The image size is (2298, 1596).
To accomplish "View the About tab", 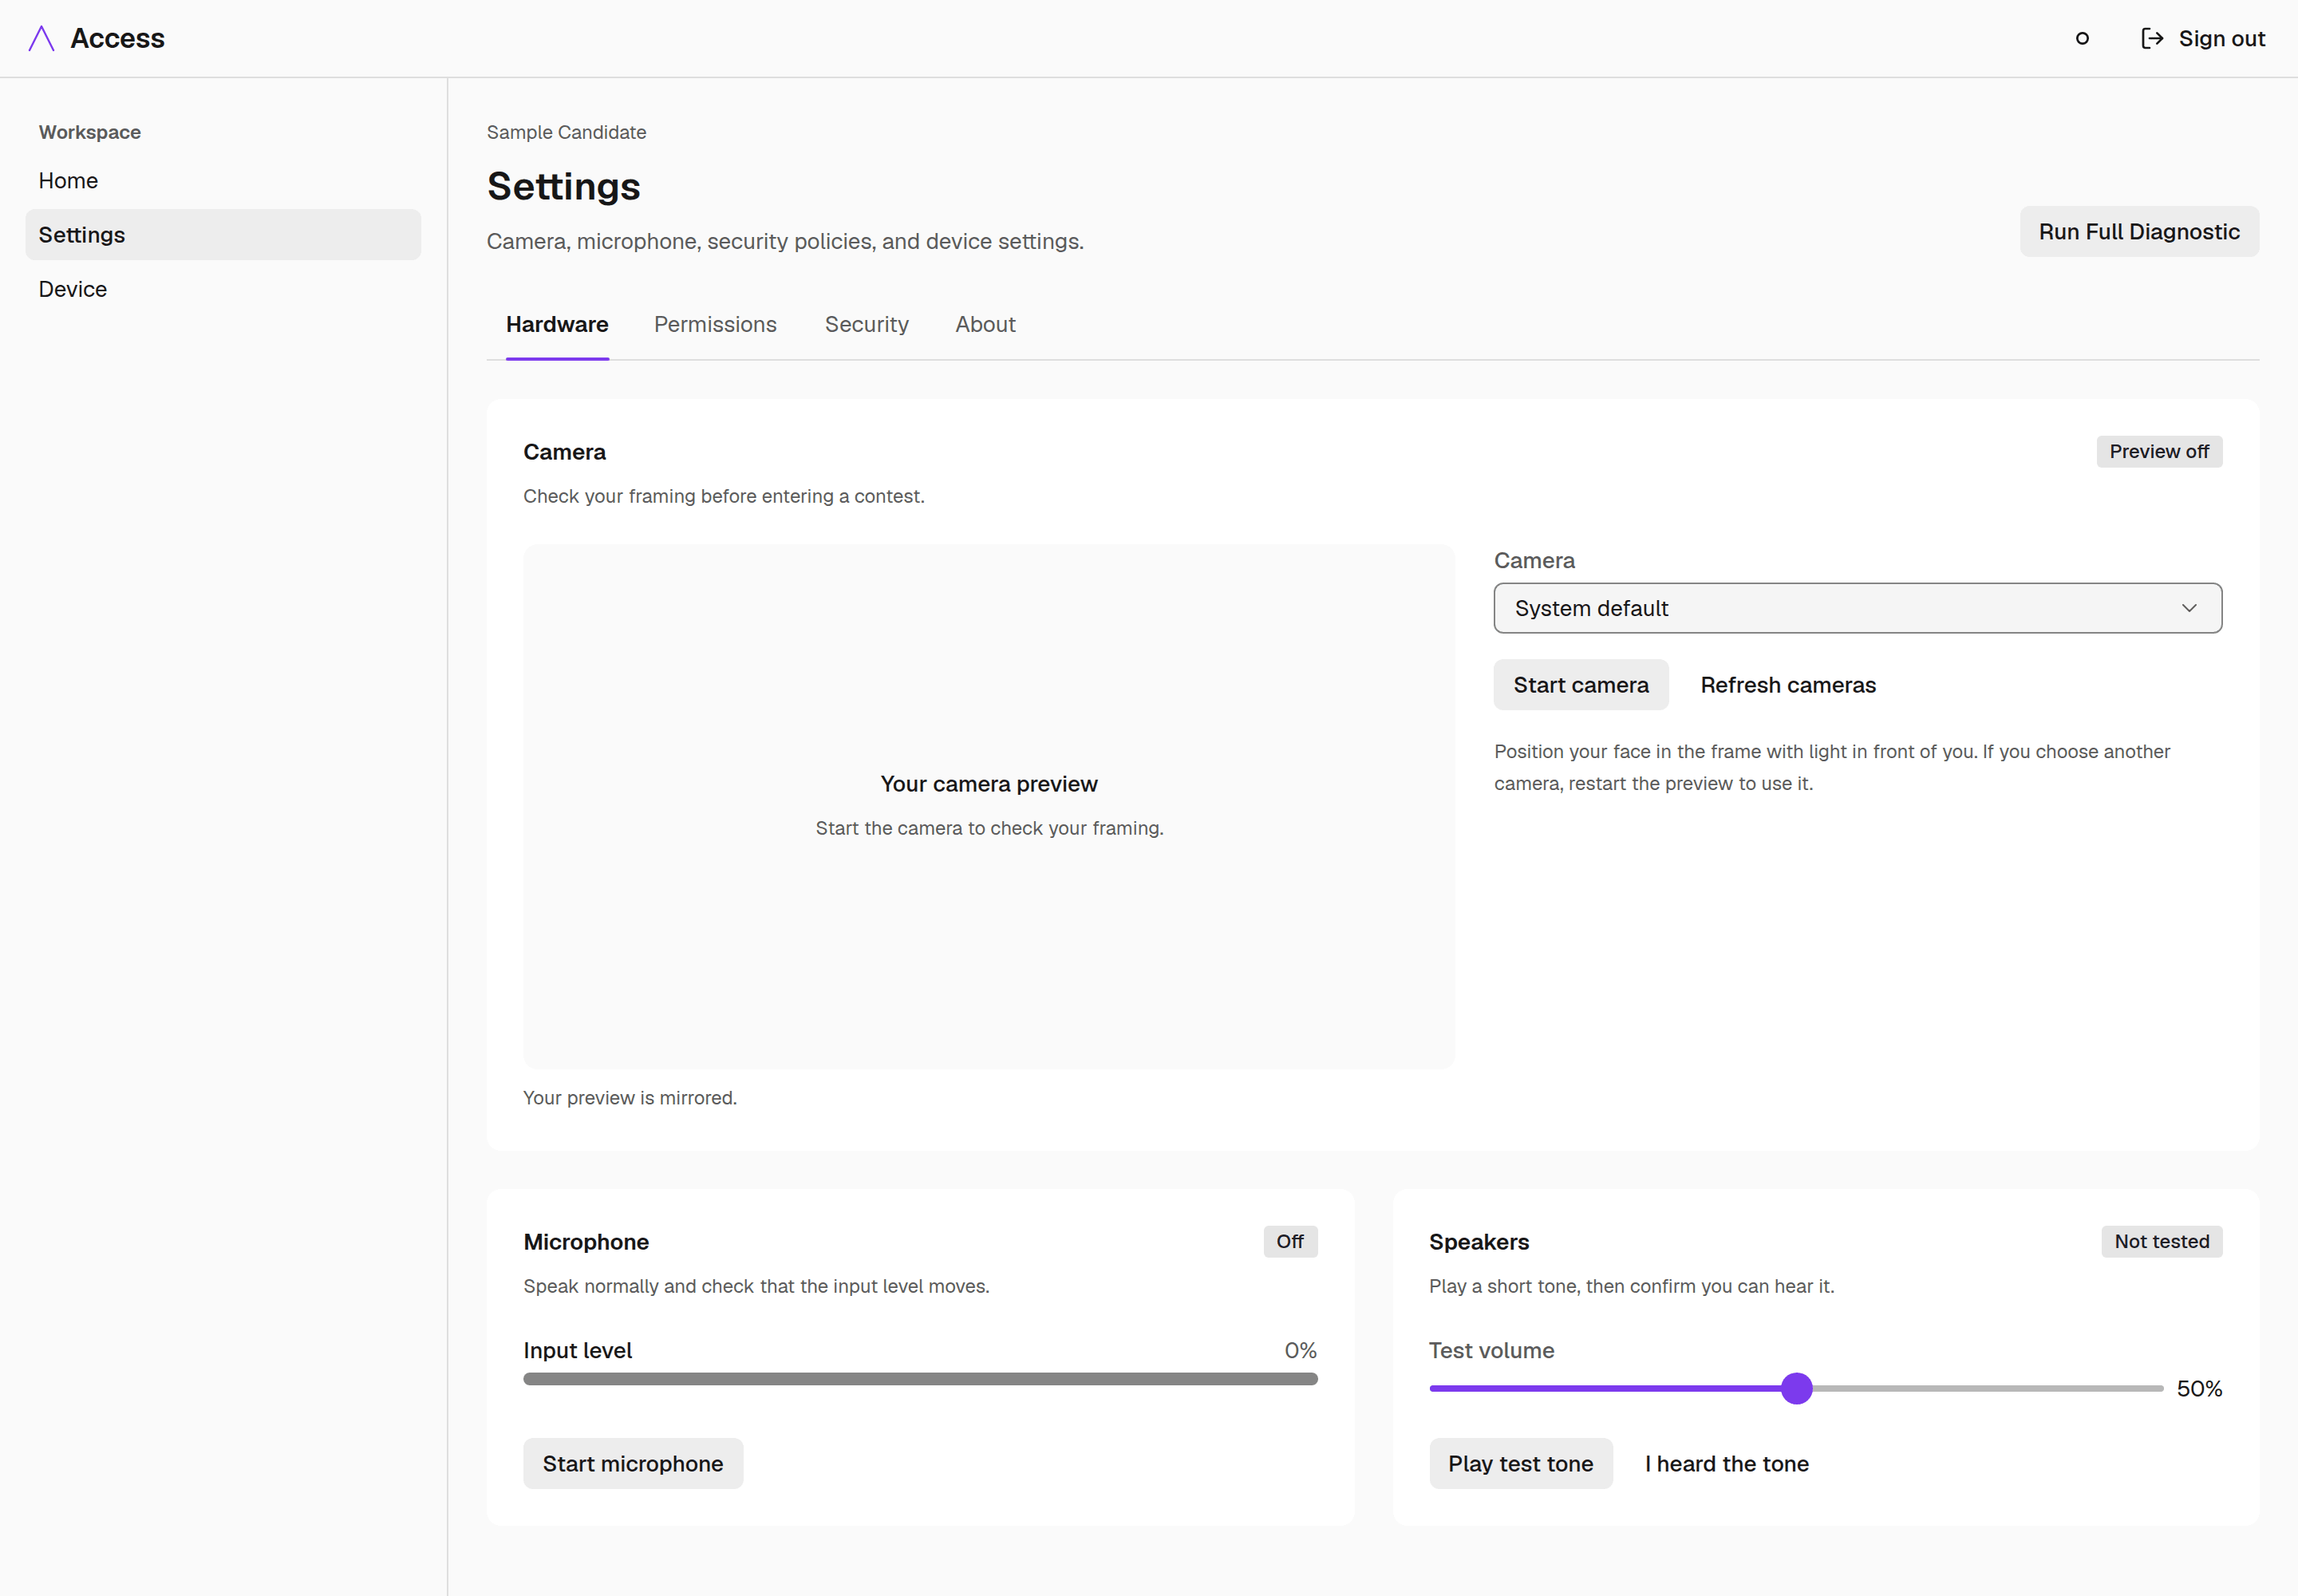I will [985, 324].
